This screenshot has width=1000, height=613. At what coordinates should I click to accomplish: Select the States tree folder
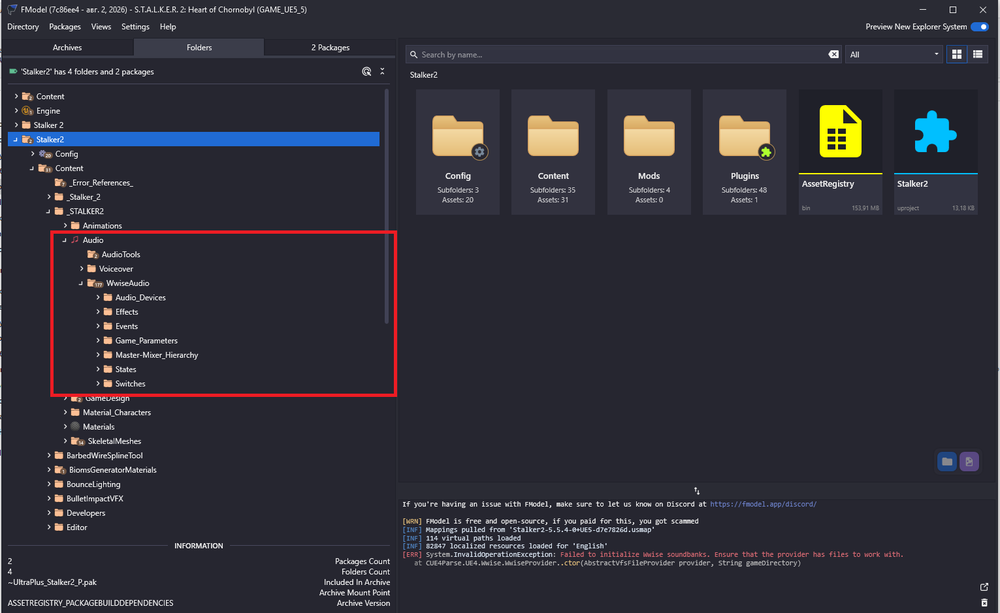point(126,369)
